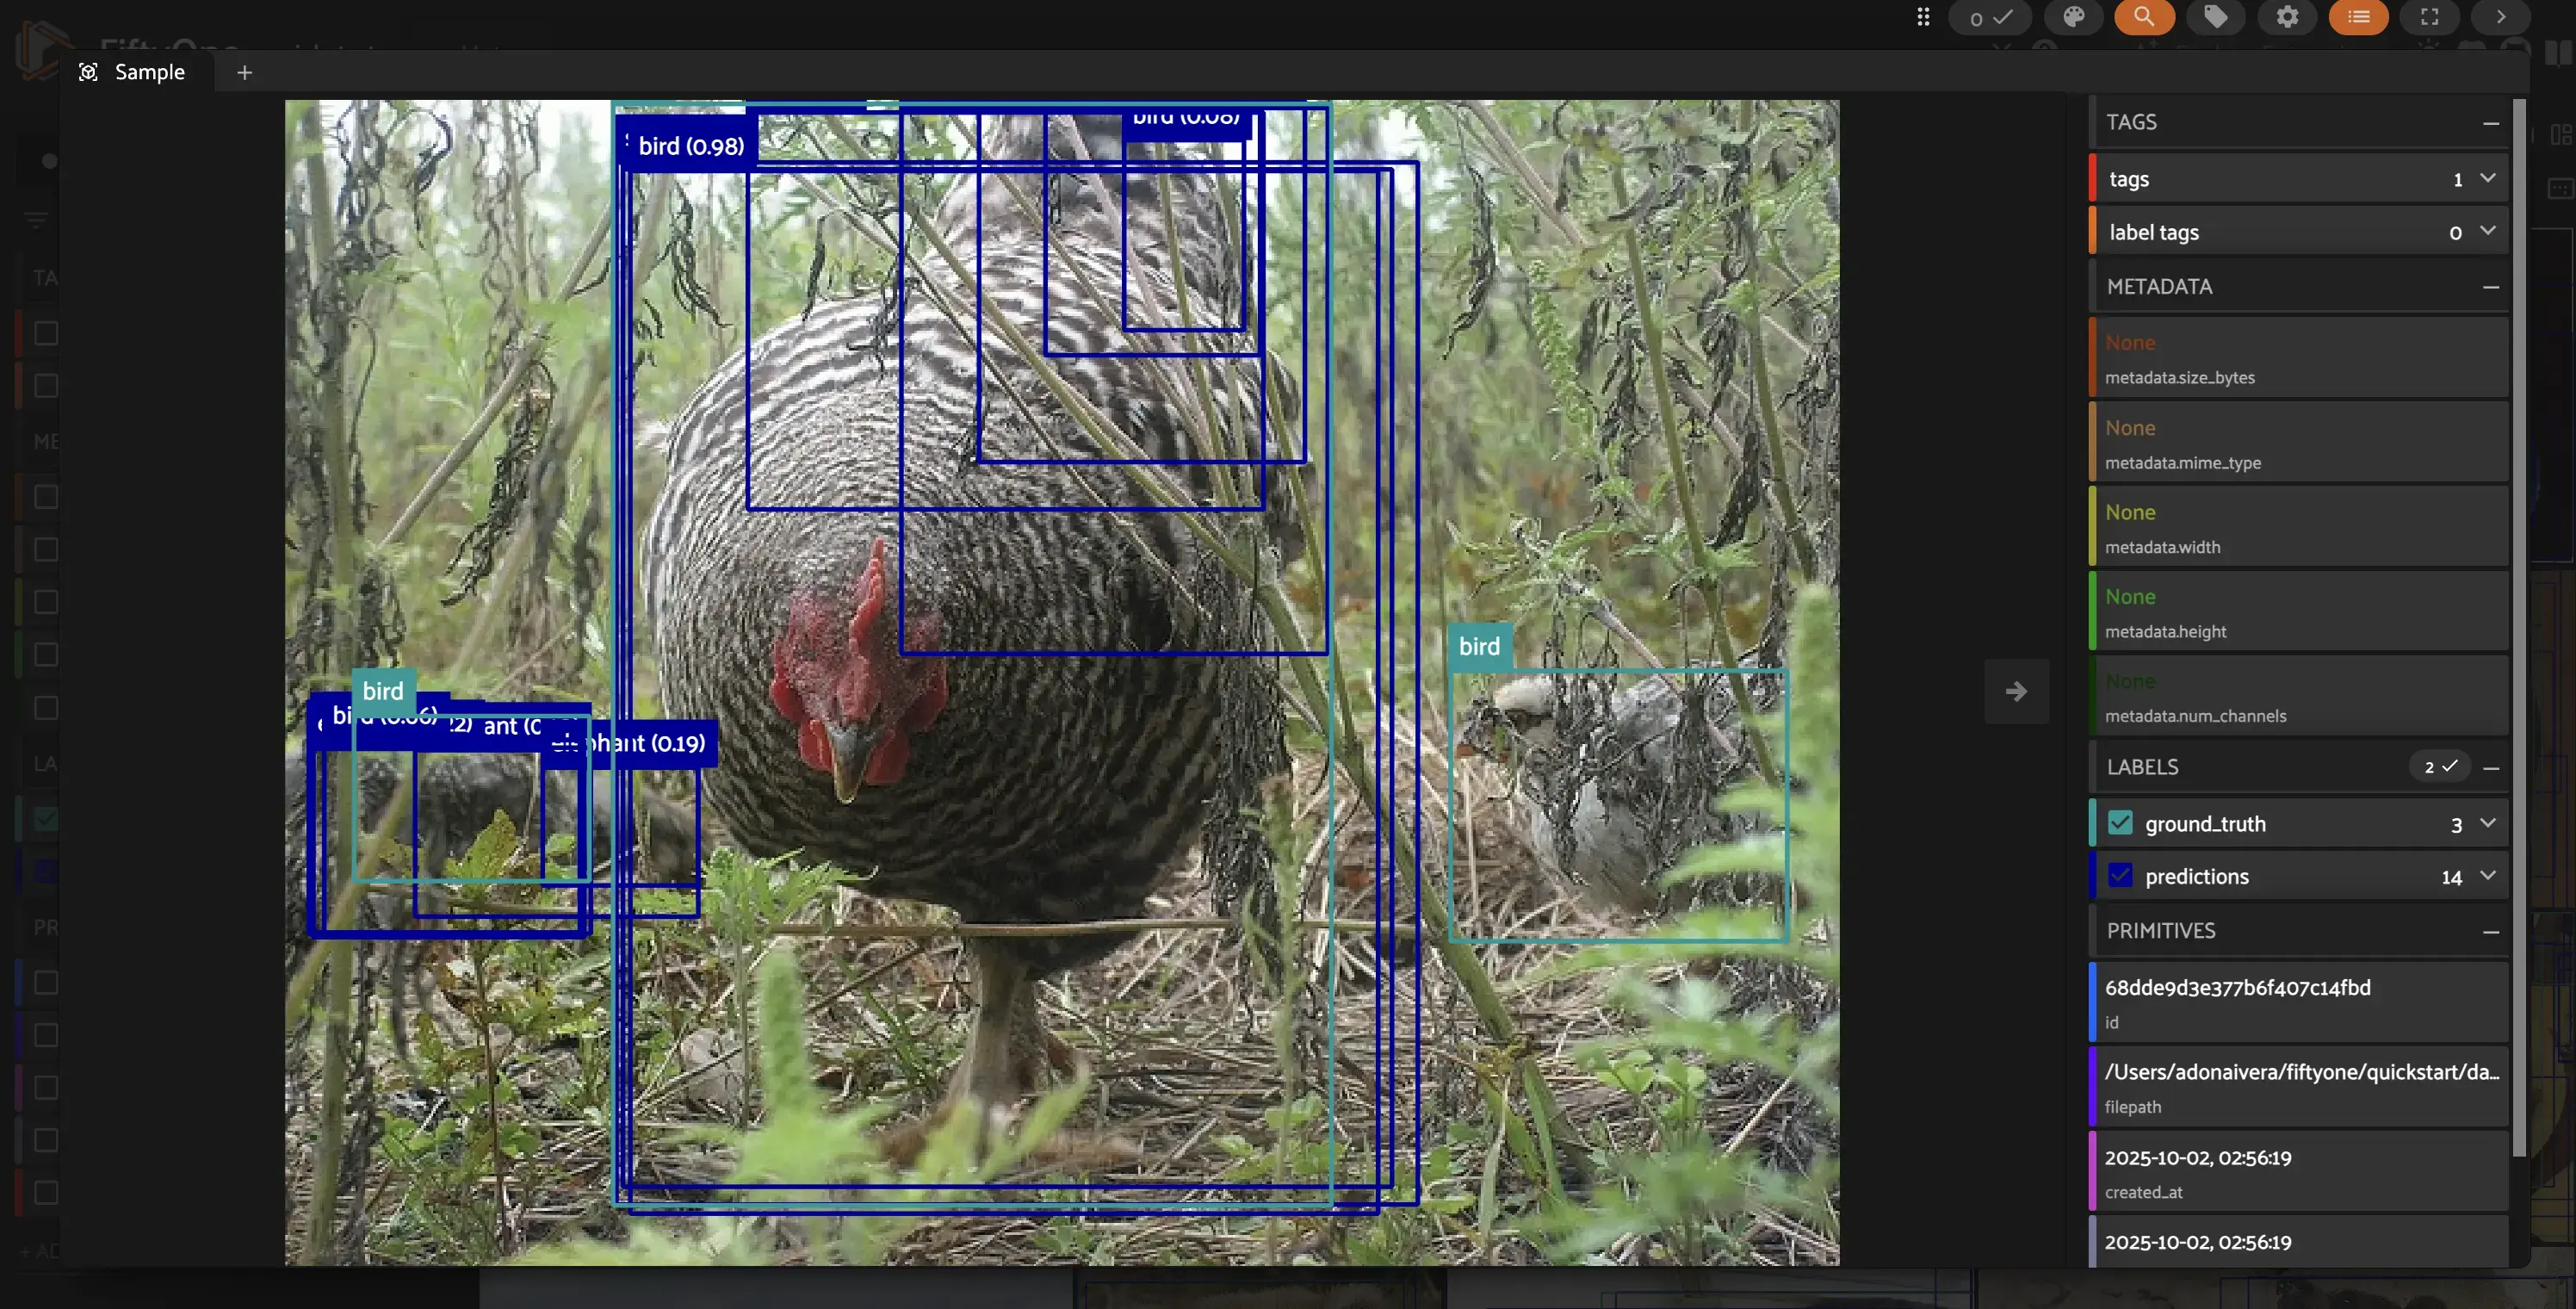Expand the predictions field chevron
Screen dimensions: 2576x1309
[2487, 876]
